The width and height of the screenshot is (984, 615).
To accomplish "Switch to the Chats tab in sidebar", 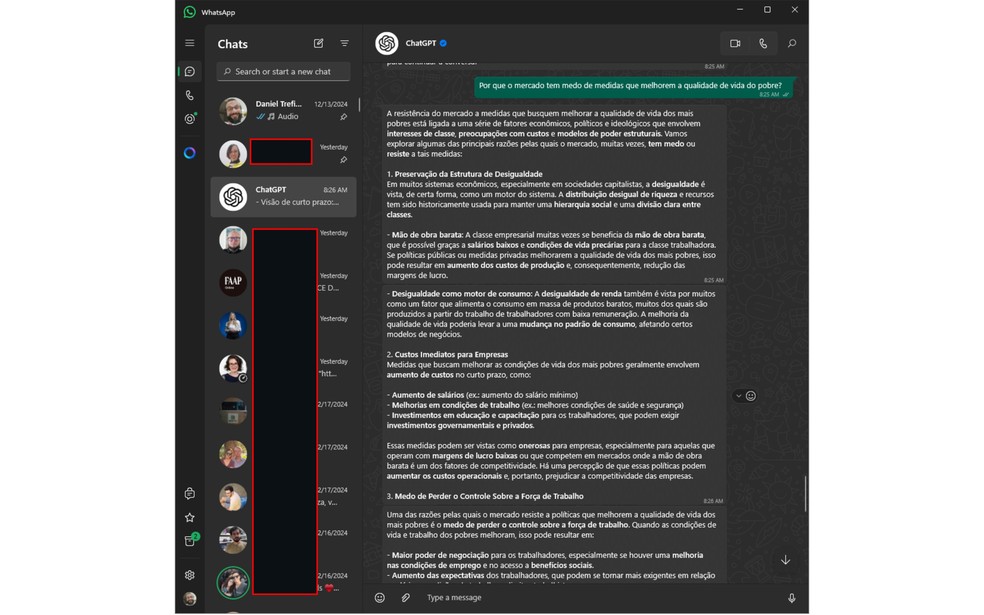I will pos(189,71).
